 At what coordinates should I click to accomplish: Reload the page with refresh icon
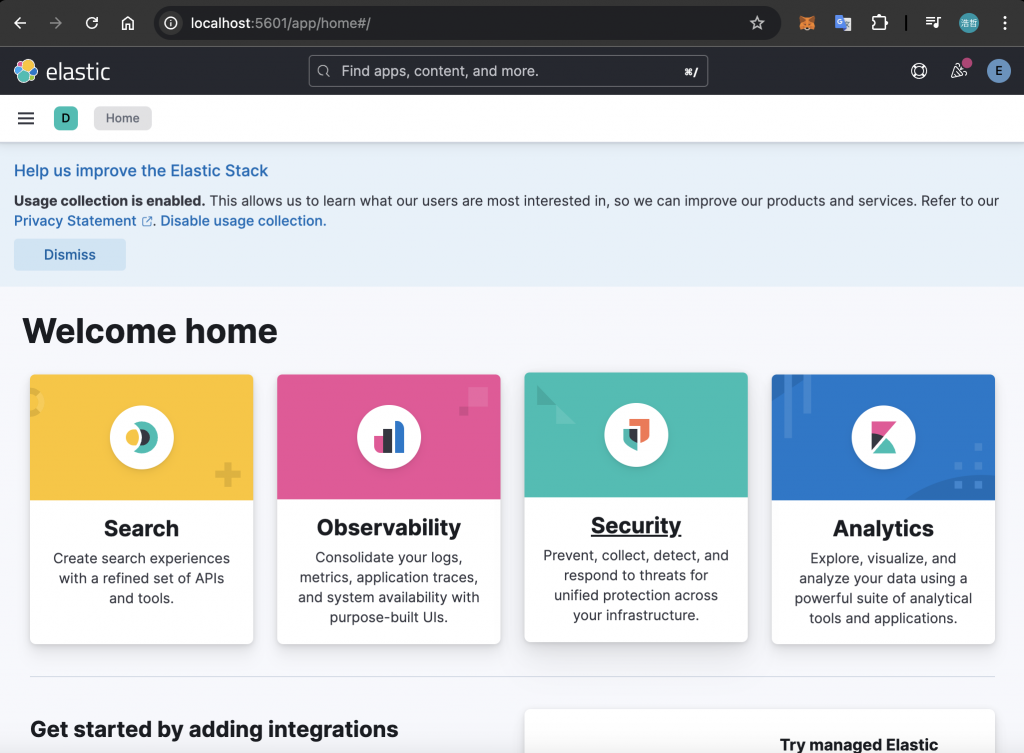(x=92, y=24)
